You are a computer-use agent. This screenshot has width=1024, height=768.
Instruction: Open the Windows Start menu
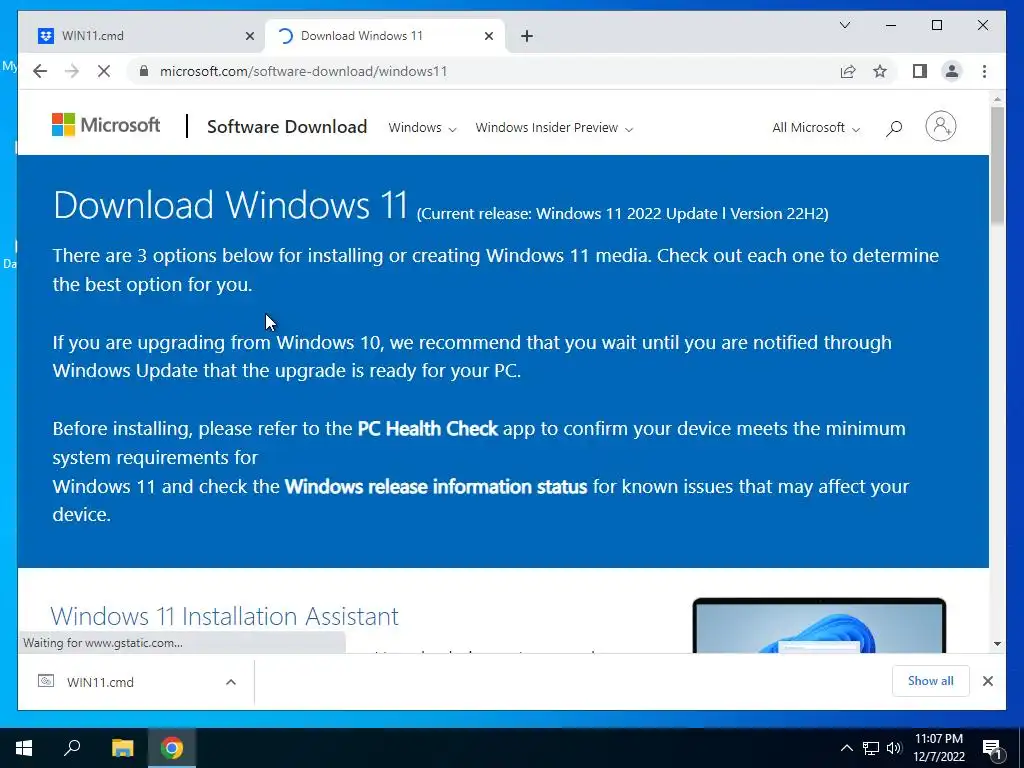[24, 748]
